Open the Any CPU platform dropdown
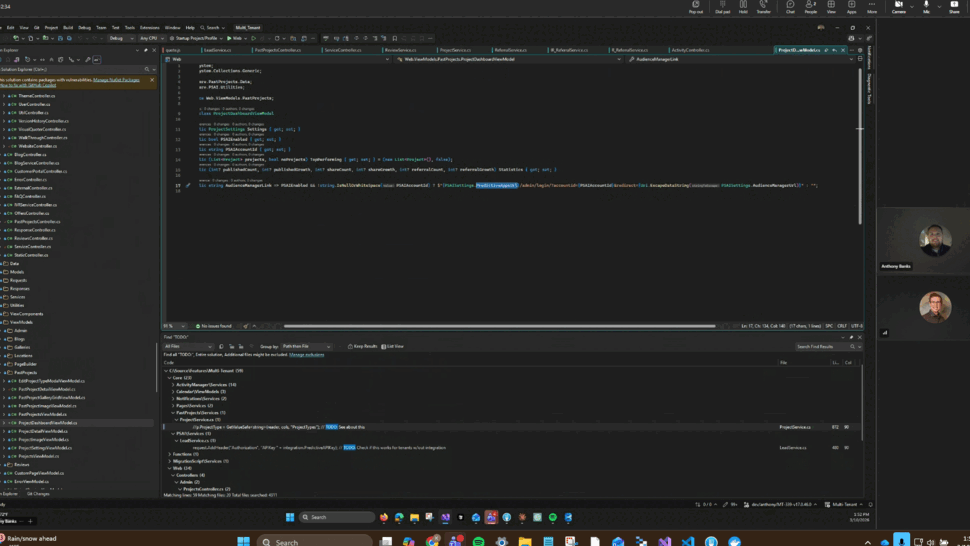 coord(150,38)
